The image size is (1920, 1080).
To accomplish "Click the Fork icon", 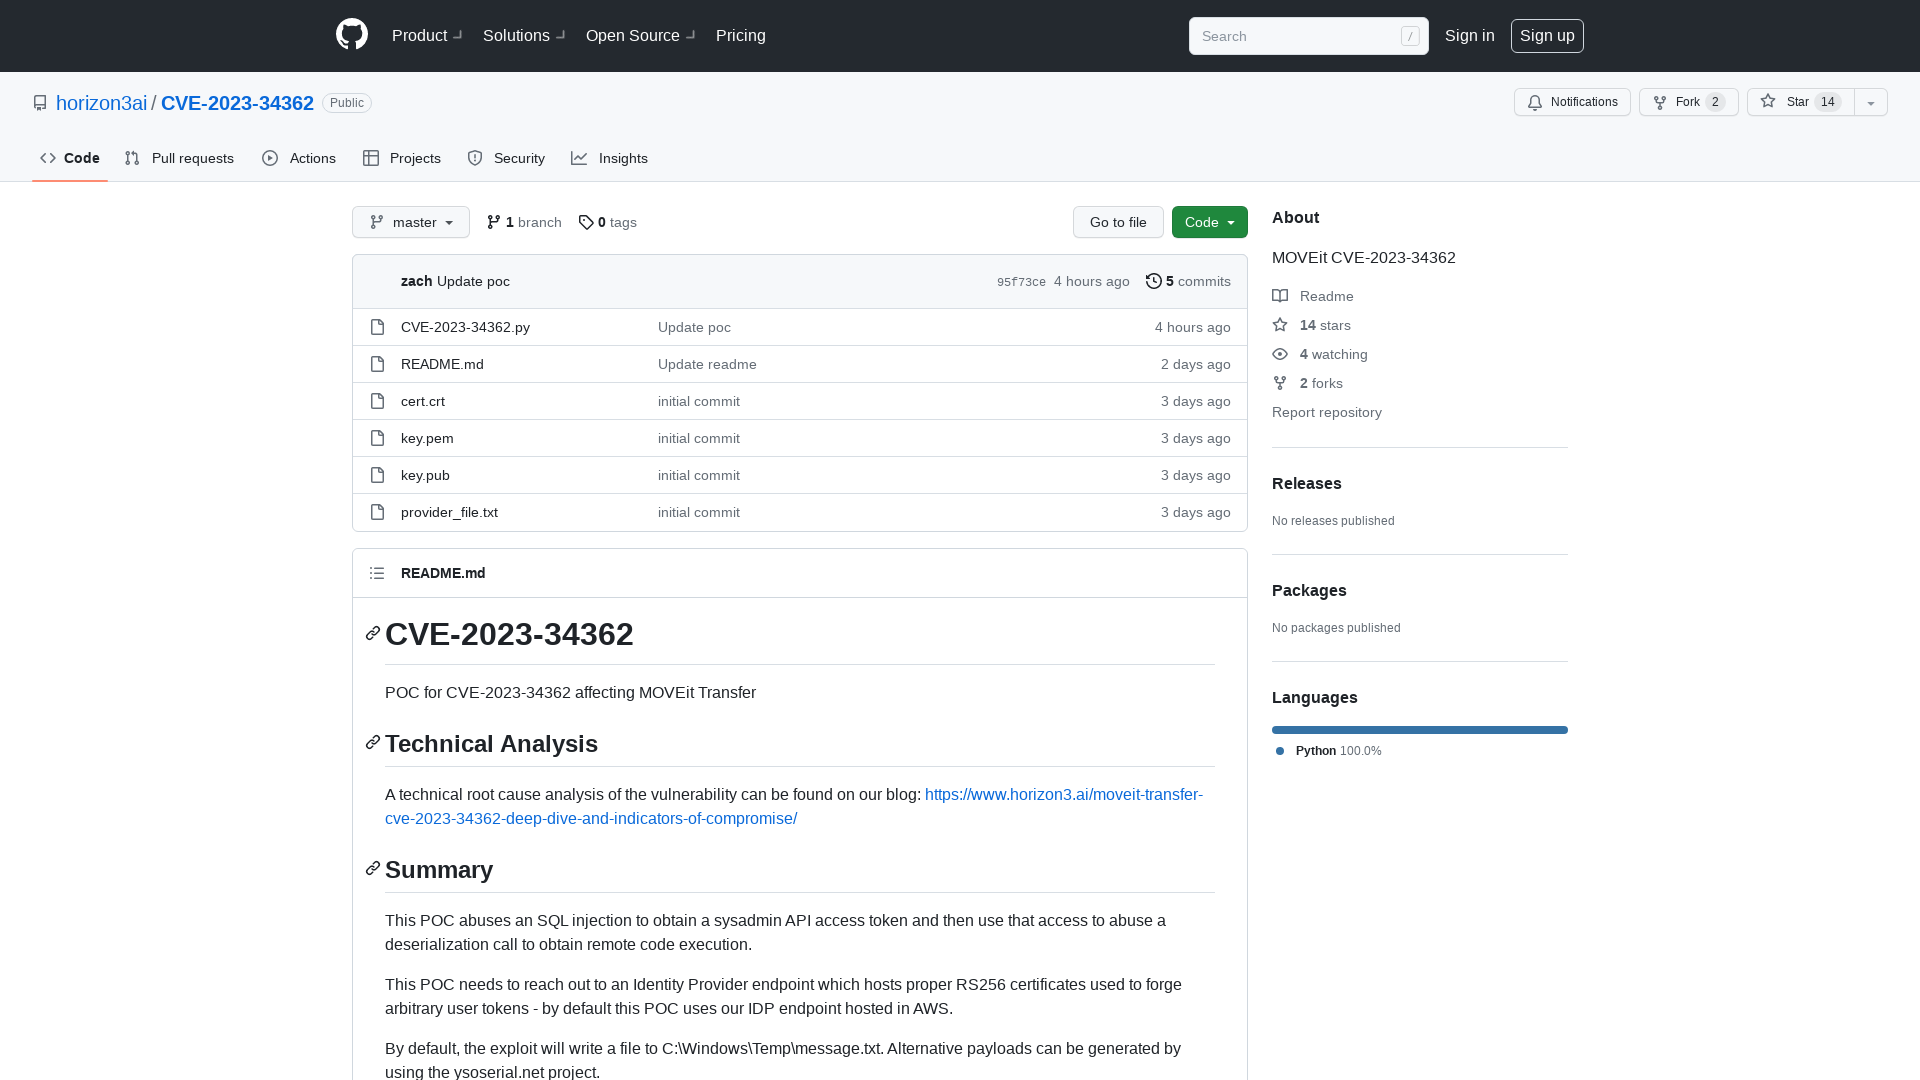I will pos(1660,102).
